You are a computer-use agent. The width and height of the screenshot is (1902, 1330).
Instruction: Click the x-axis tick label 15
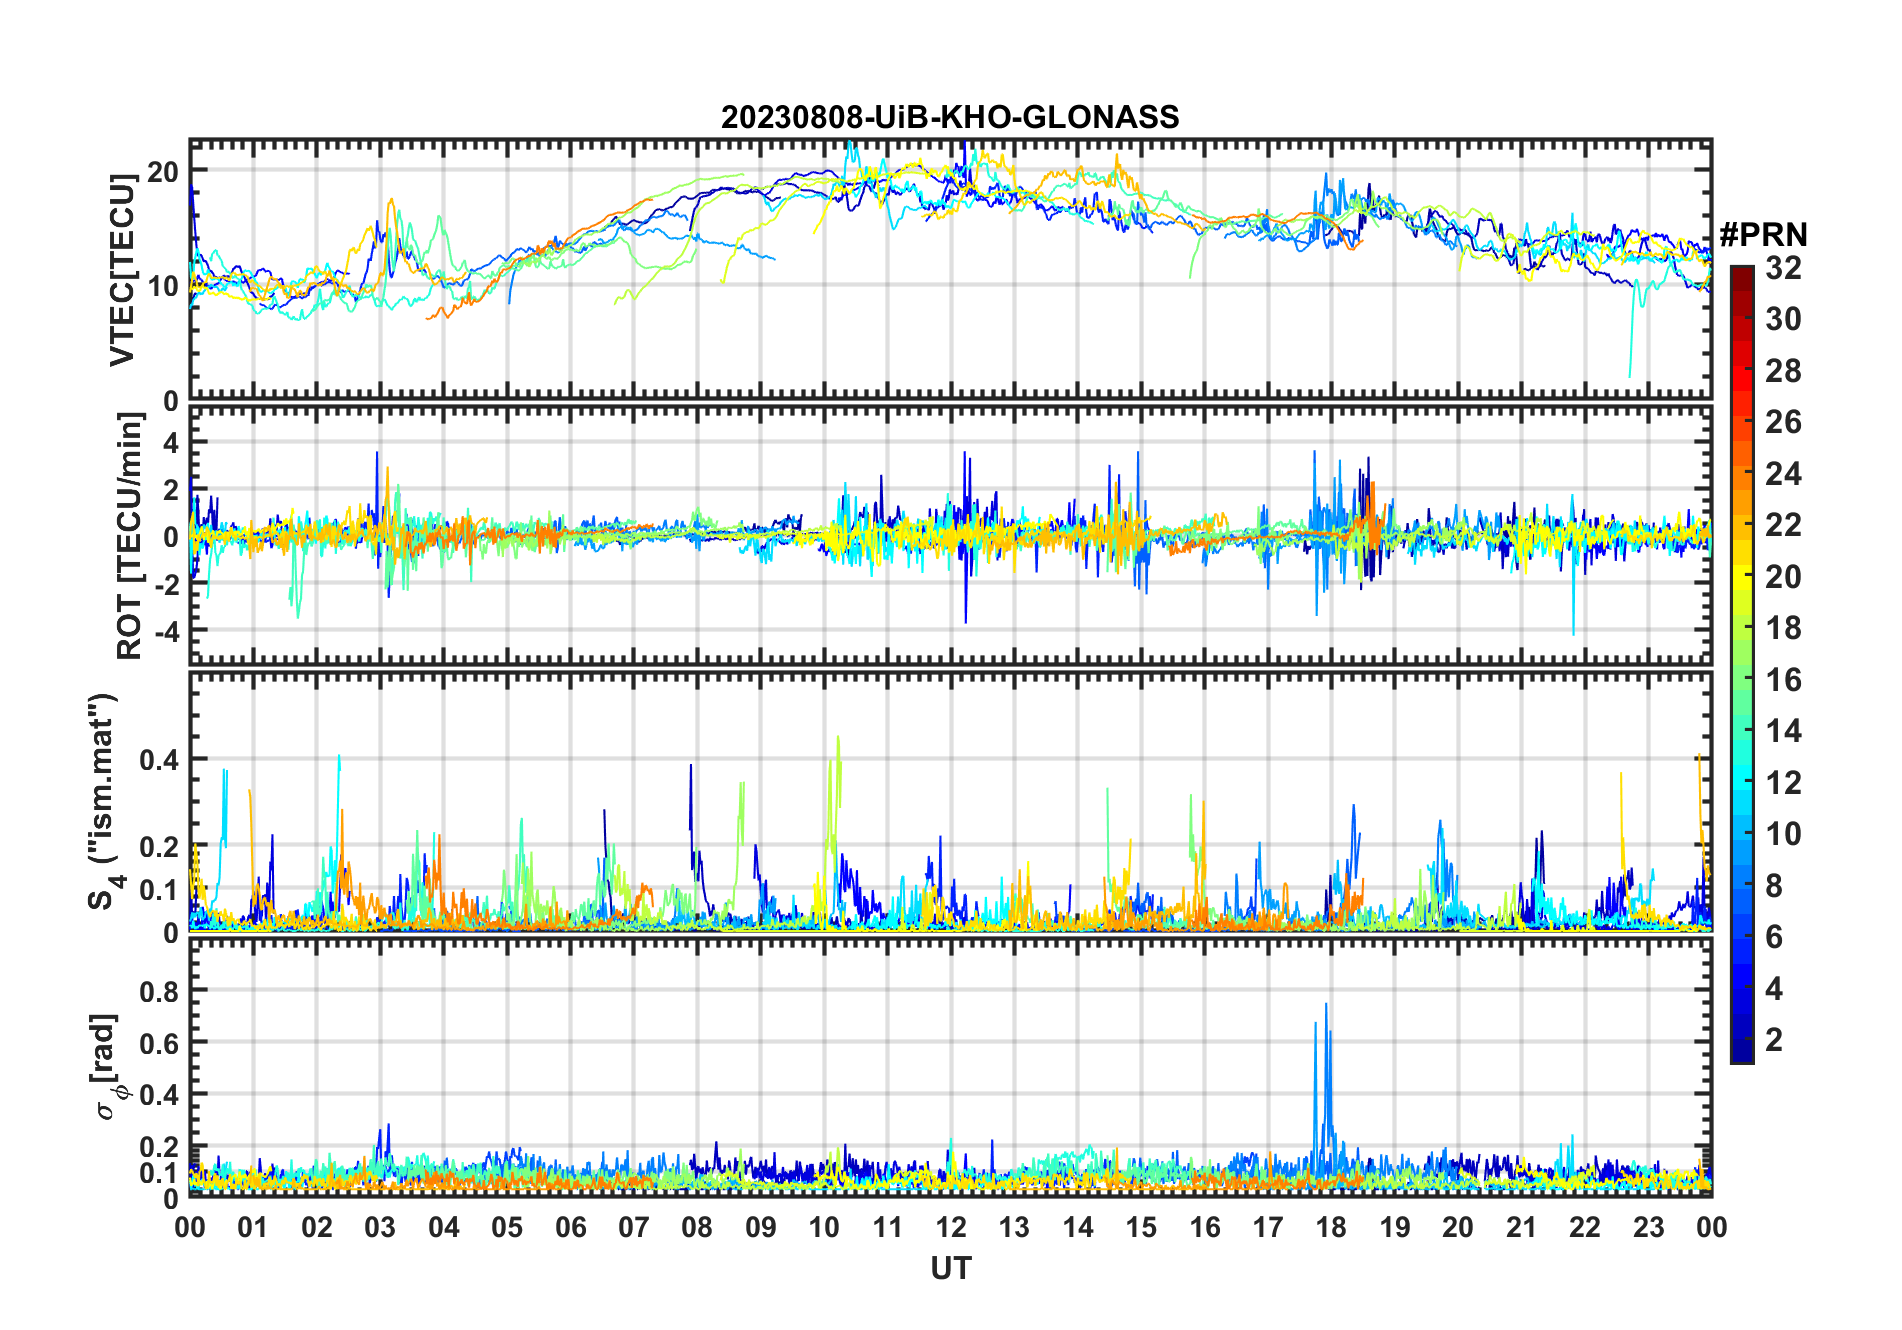(1141, 1227)
